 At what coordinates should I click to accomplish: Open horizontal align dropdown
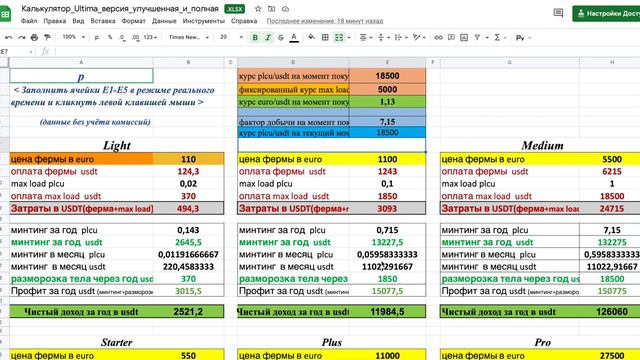[365, 38]
